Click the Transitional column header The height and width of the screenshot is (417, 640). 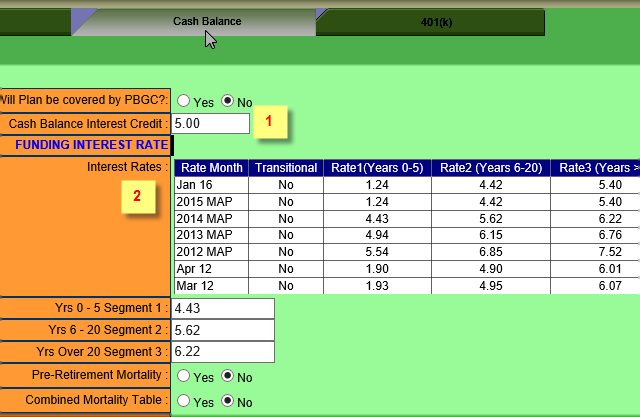[x=285, y=168]
